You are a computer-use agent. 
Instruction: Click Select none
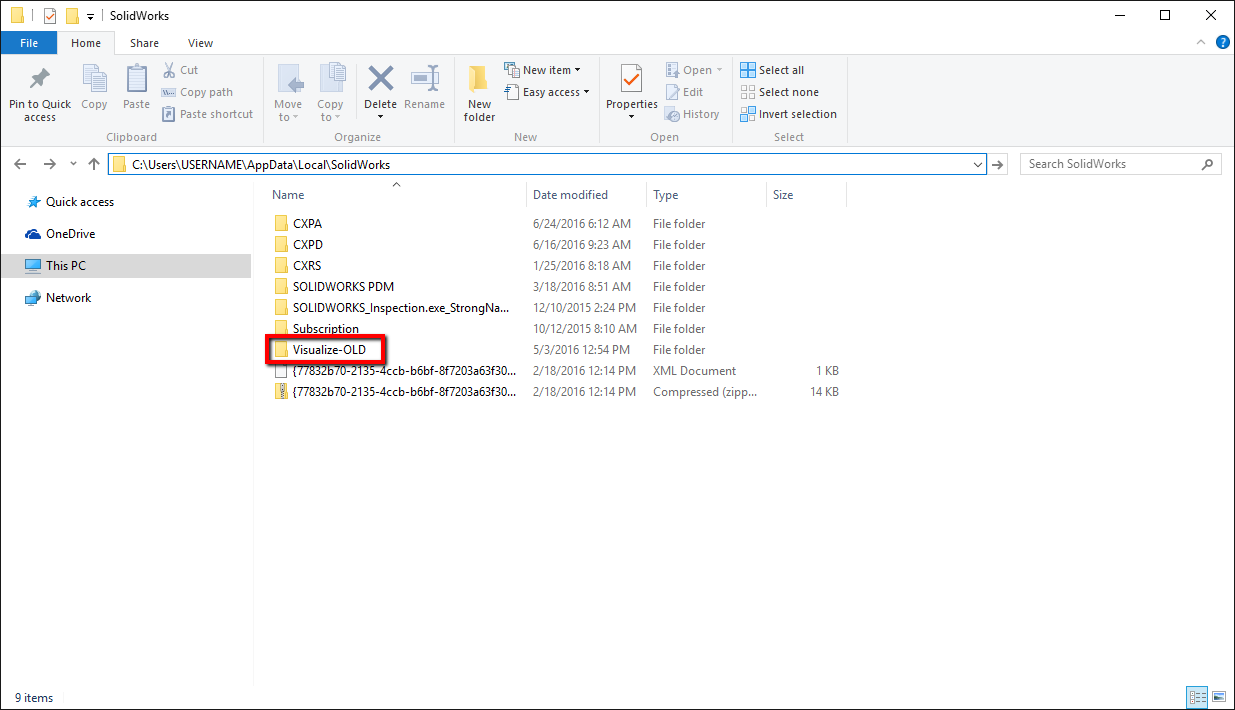[x=779, y=92]
